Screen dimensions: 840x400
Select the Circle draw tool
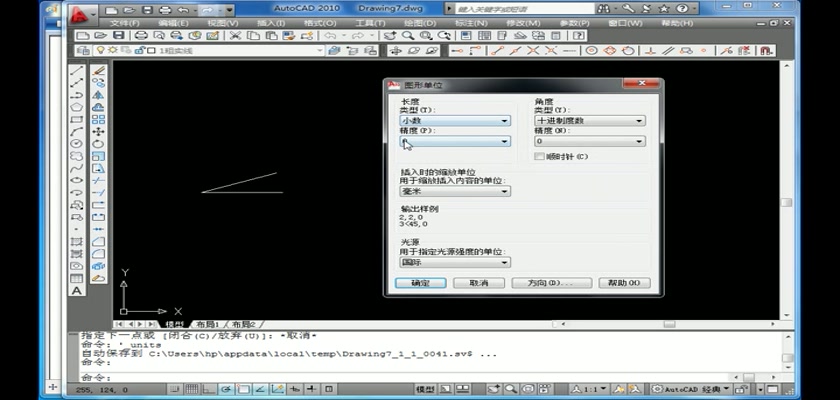click(x=77, y=144)
